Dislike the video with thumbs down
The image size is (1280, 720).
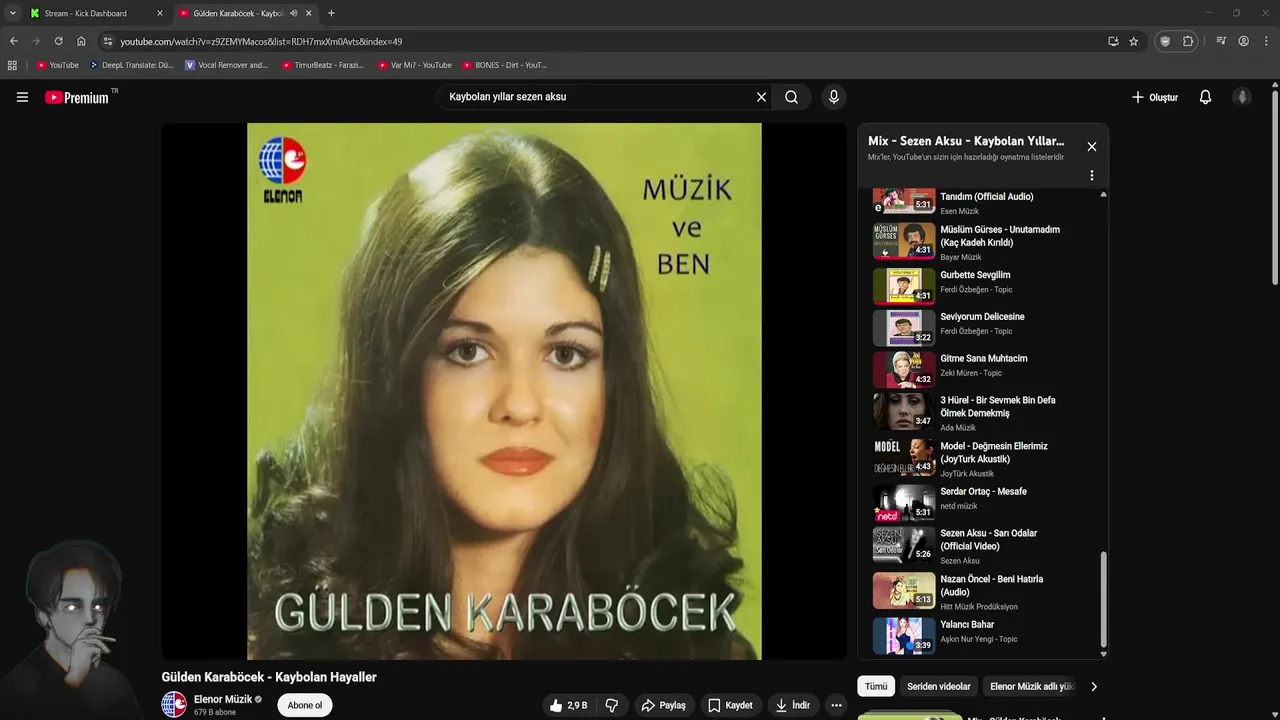point(611,705)
